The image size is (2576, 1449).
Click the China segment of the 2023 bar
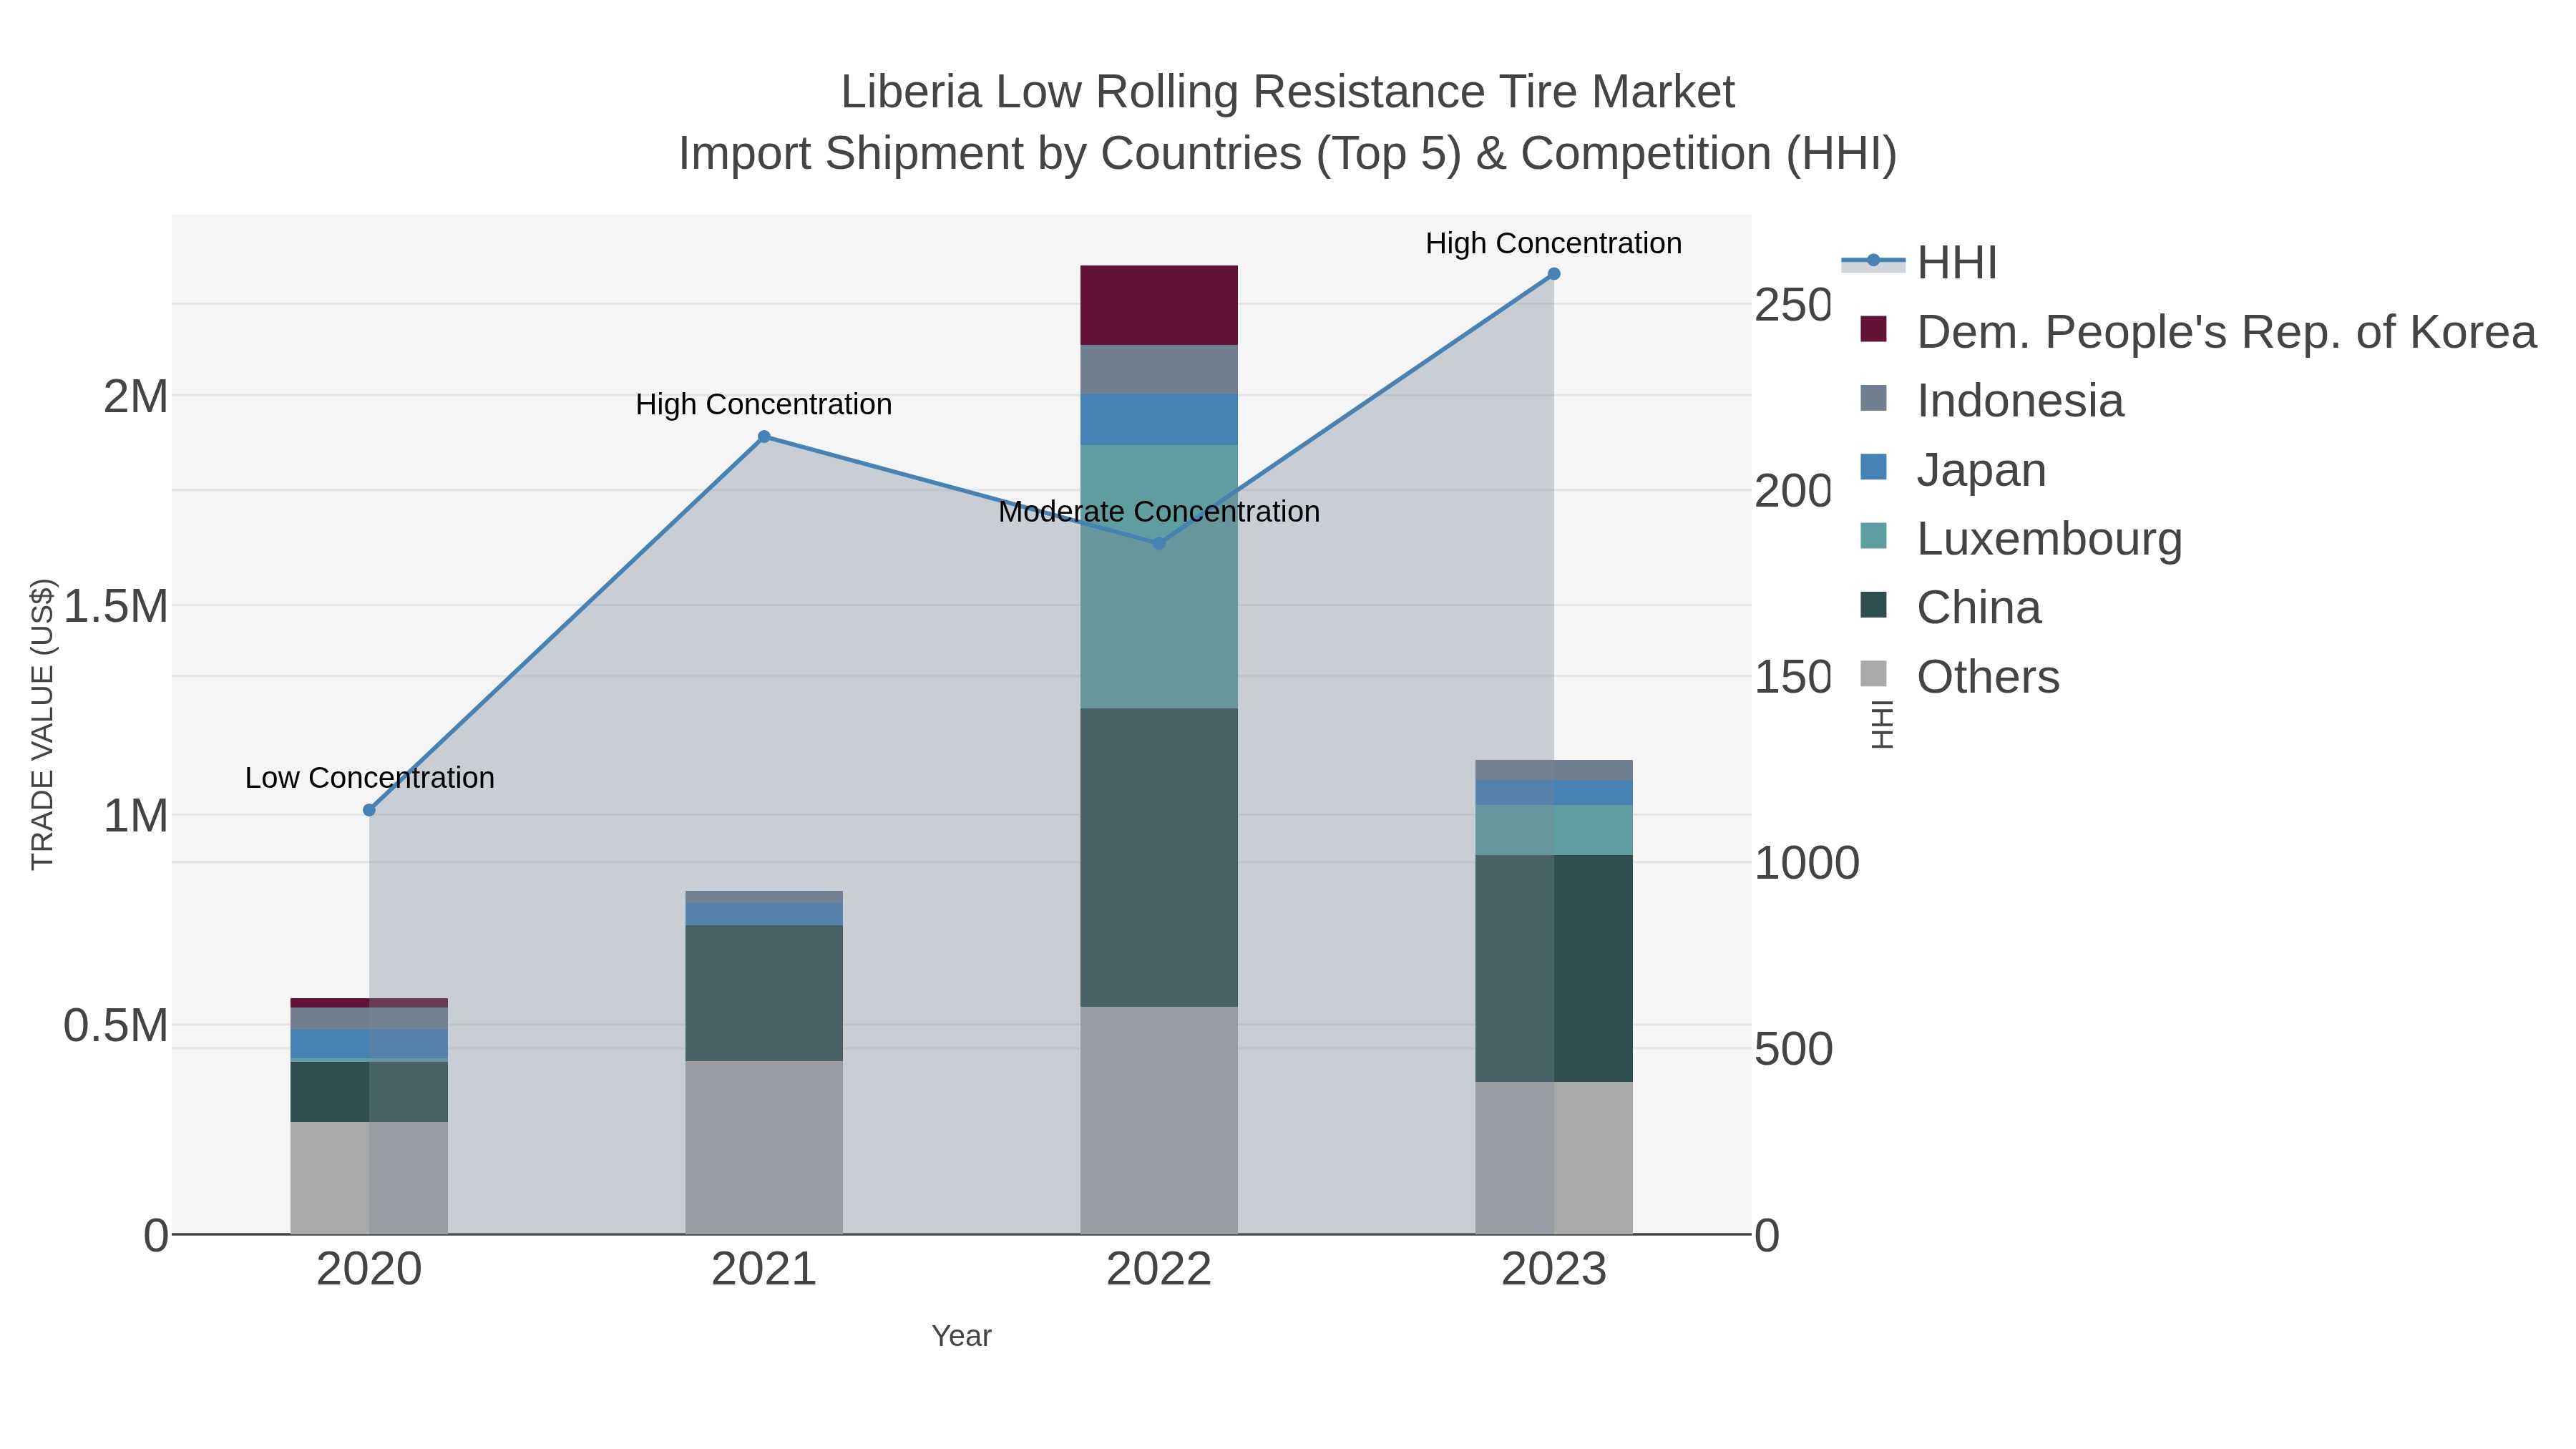tap(1554, 968)
